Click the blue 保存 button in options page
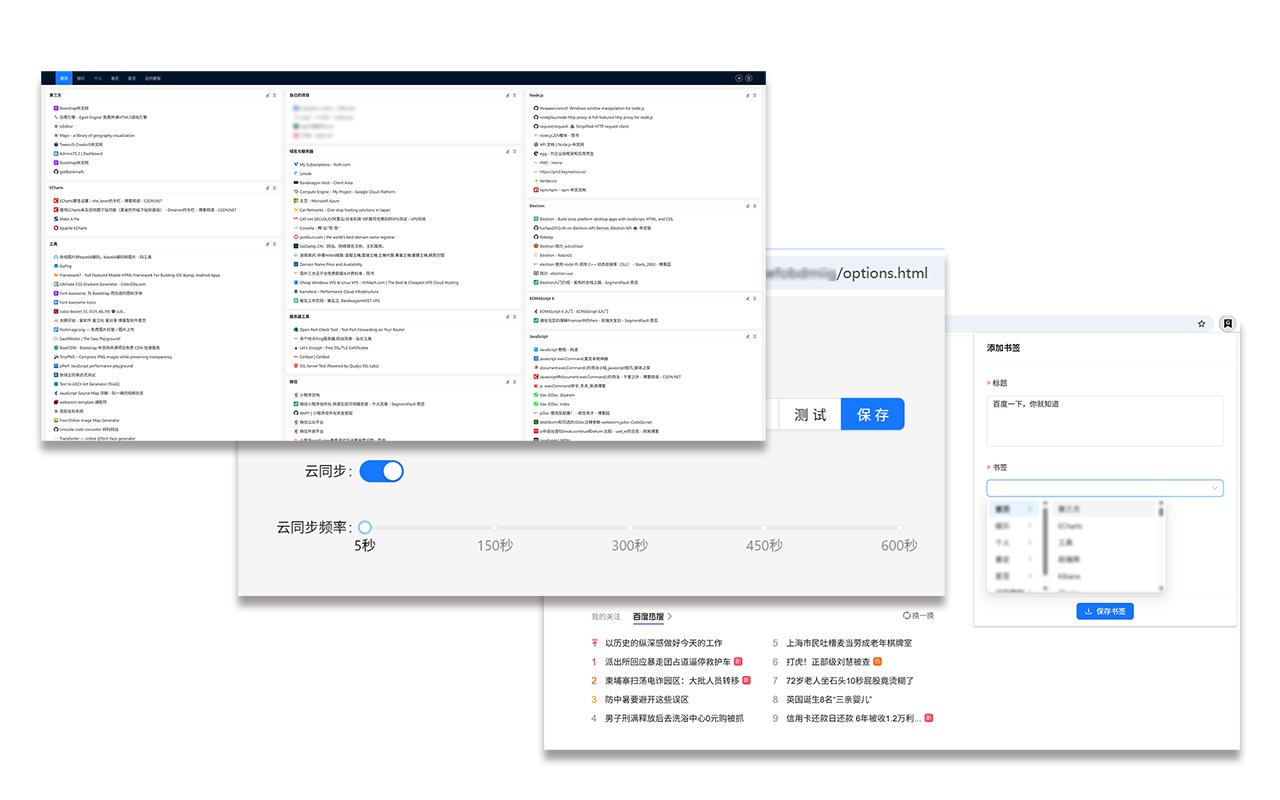 pos(872,414)
